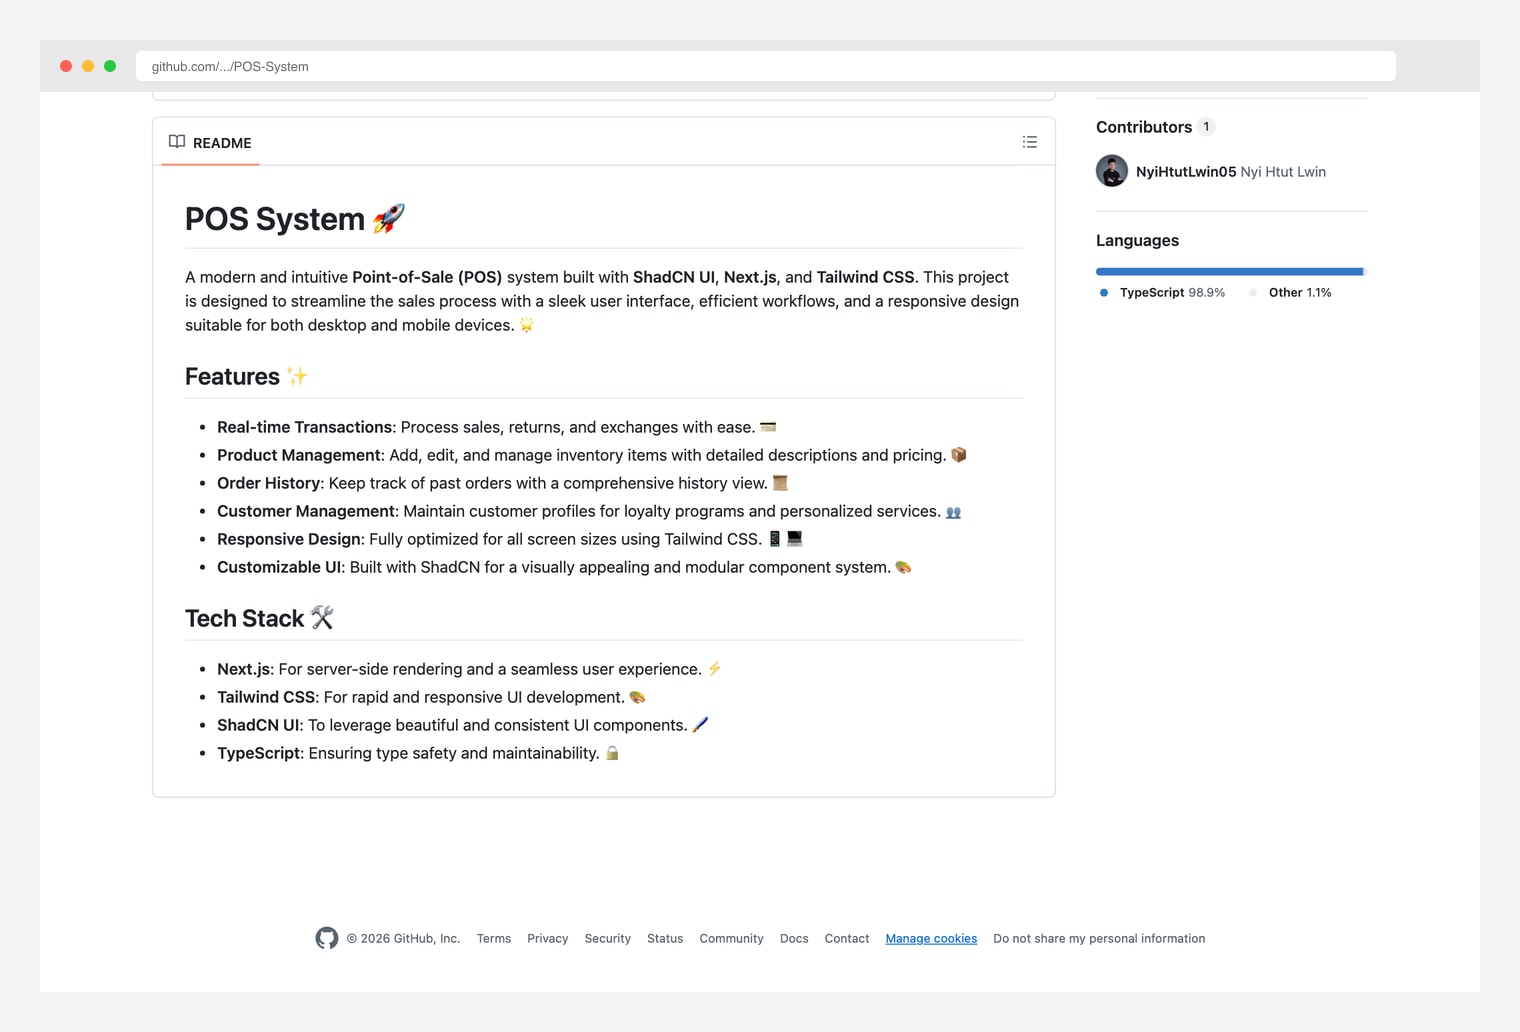Click the bold text Responsive Design
The height and width of the screenshot is (1032, 1520).
point(289,539)
